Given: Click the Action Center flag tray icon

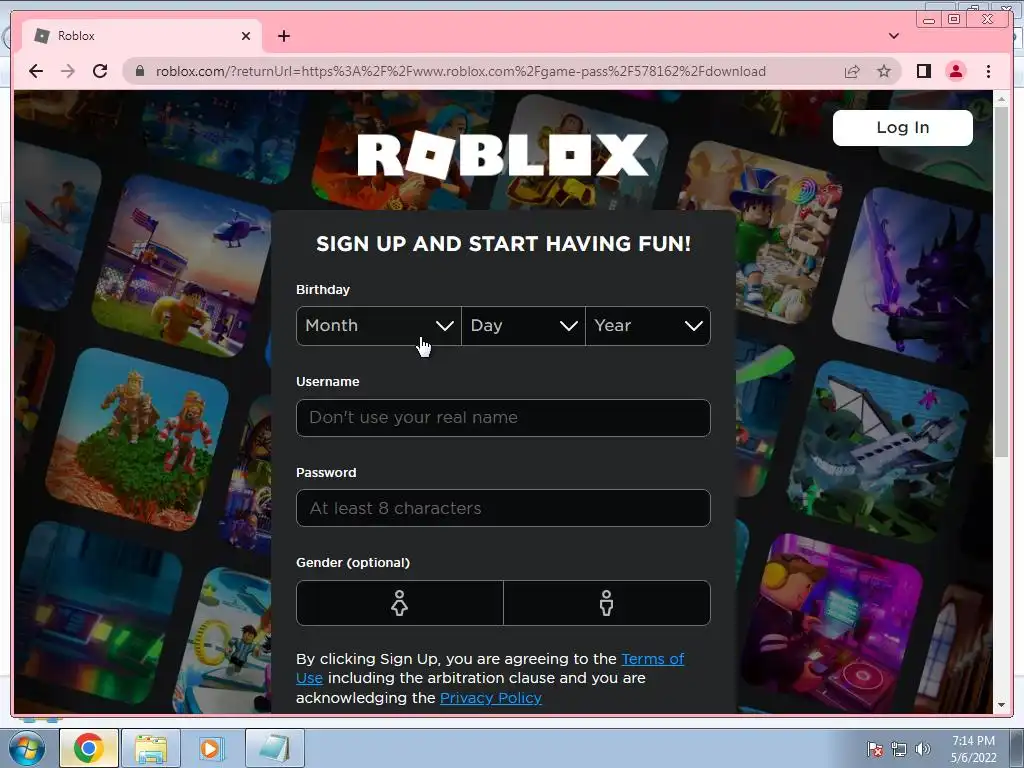Looking at the screenshot, I should 874,749.
